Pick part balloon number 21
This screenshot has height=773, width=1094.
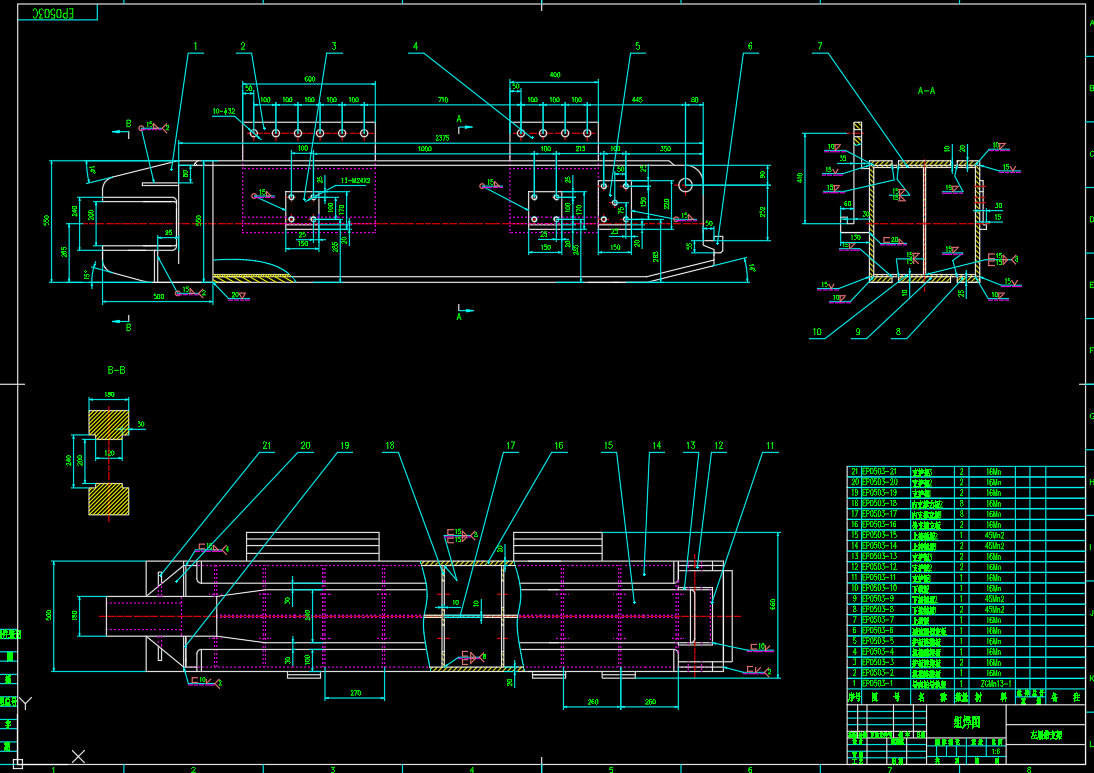[x=267, y=445]
